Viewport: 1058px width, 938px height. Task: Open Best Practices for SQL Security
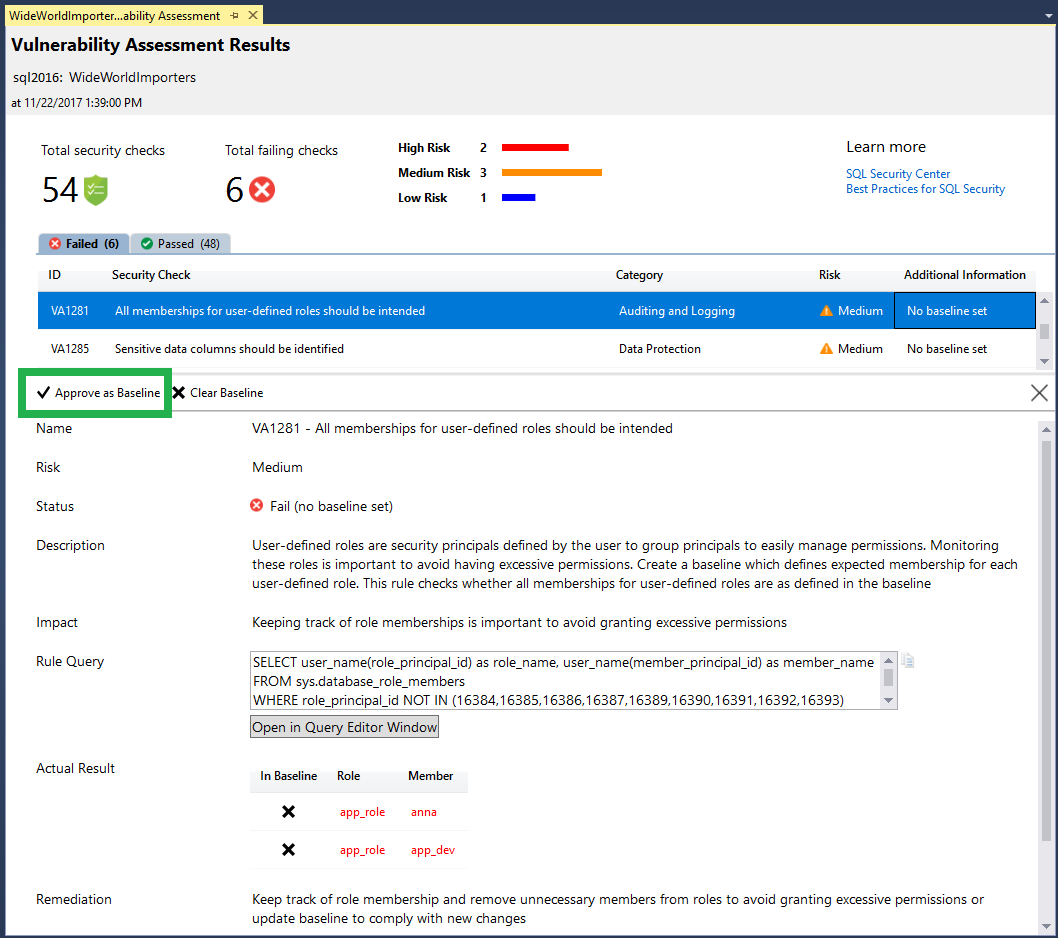tap(925, 188)
